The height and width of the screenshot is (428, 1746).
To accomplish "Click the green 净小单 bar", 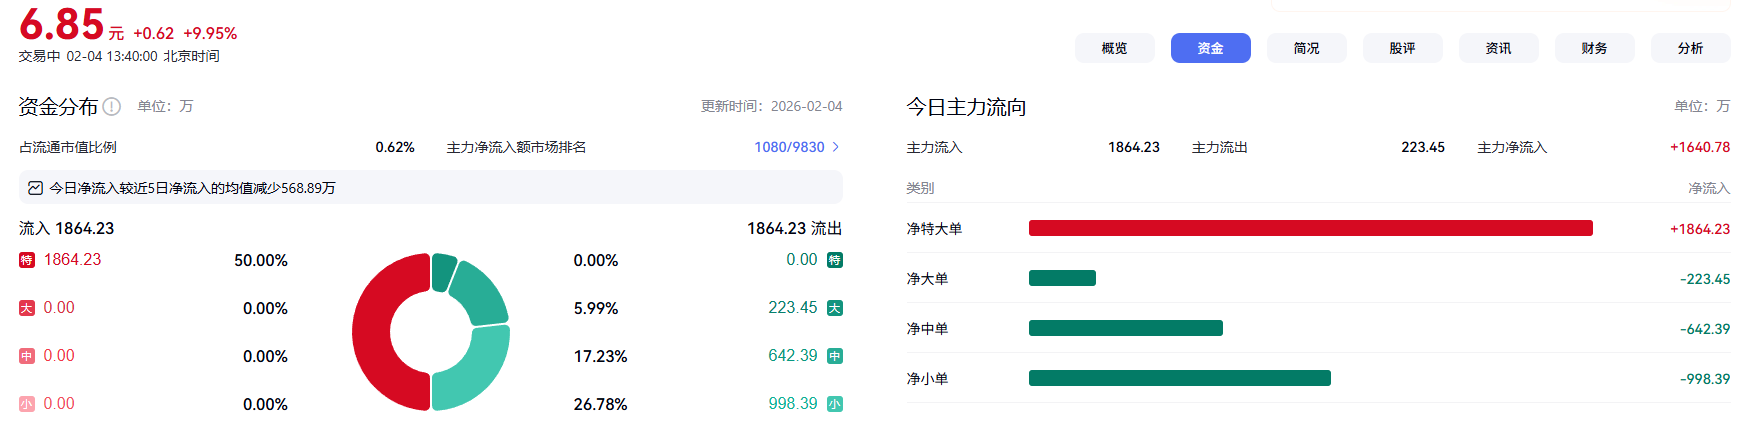I will [x=1180, y=378].
